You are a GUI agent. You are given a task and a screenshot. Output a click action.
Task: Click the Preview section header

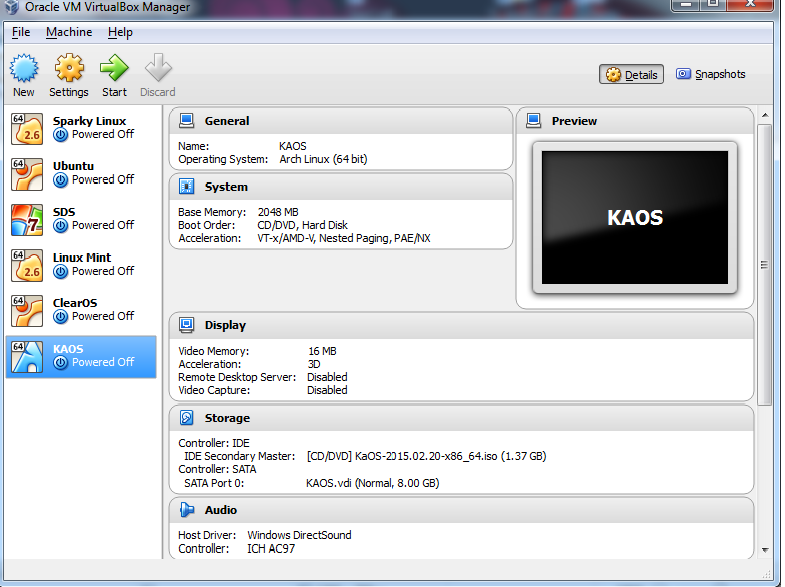coord(635,121)
